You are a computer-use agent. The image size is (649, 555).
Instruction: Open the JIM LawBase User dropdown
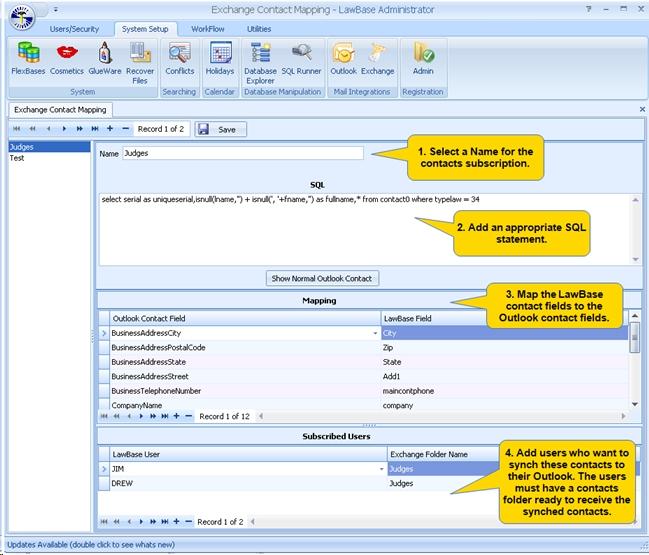(382, 469)
